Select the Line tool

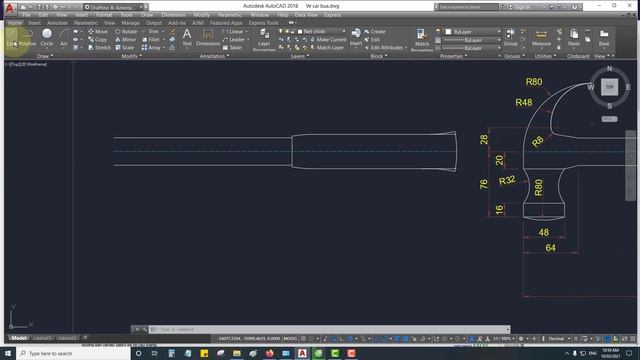tap(11, 38)
